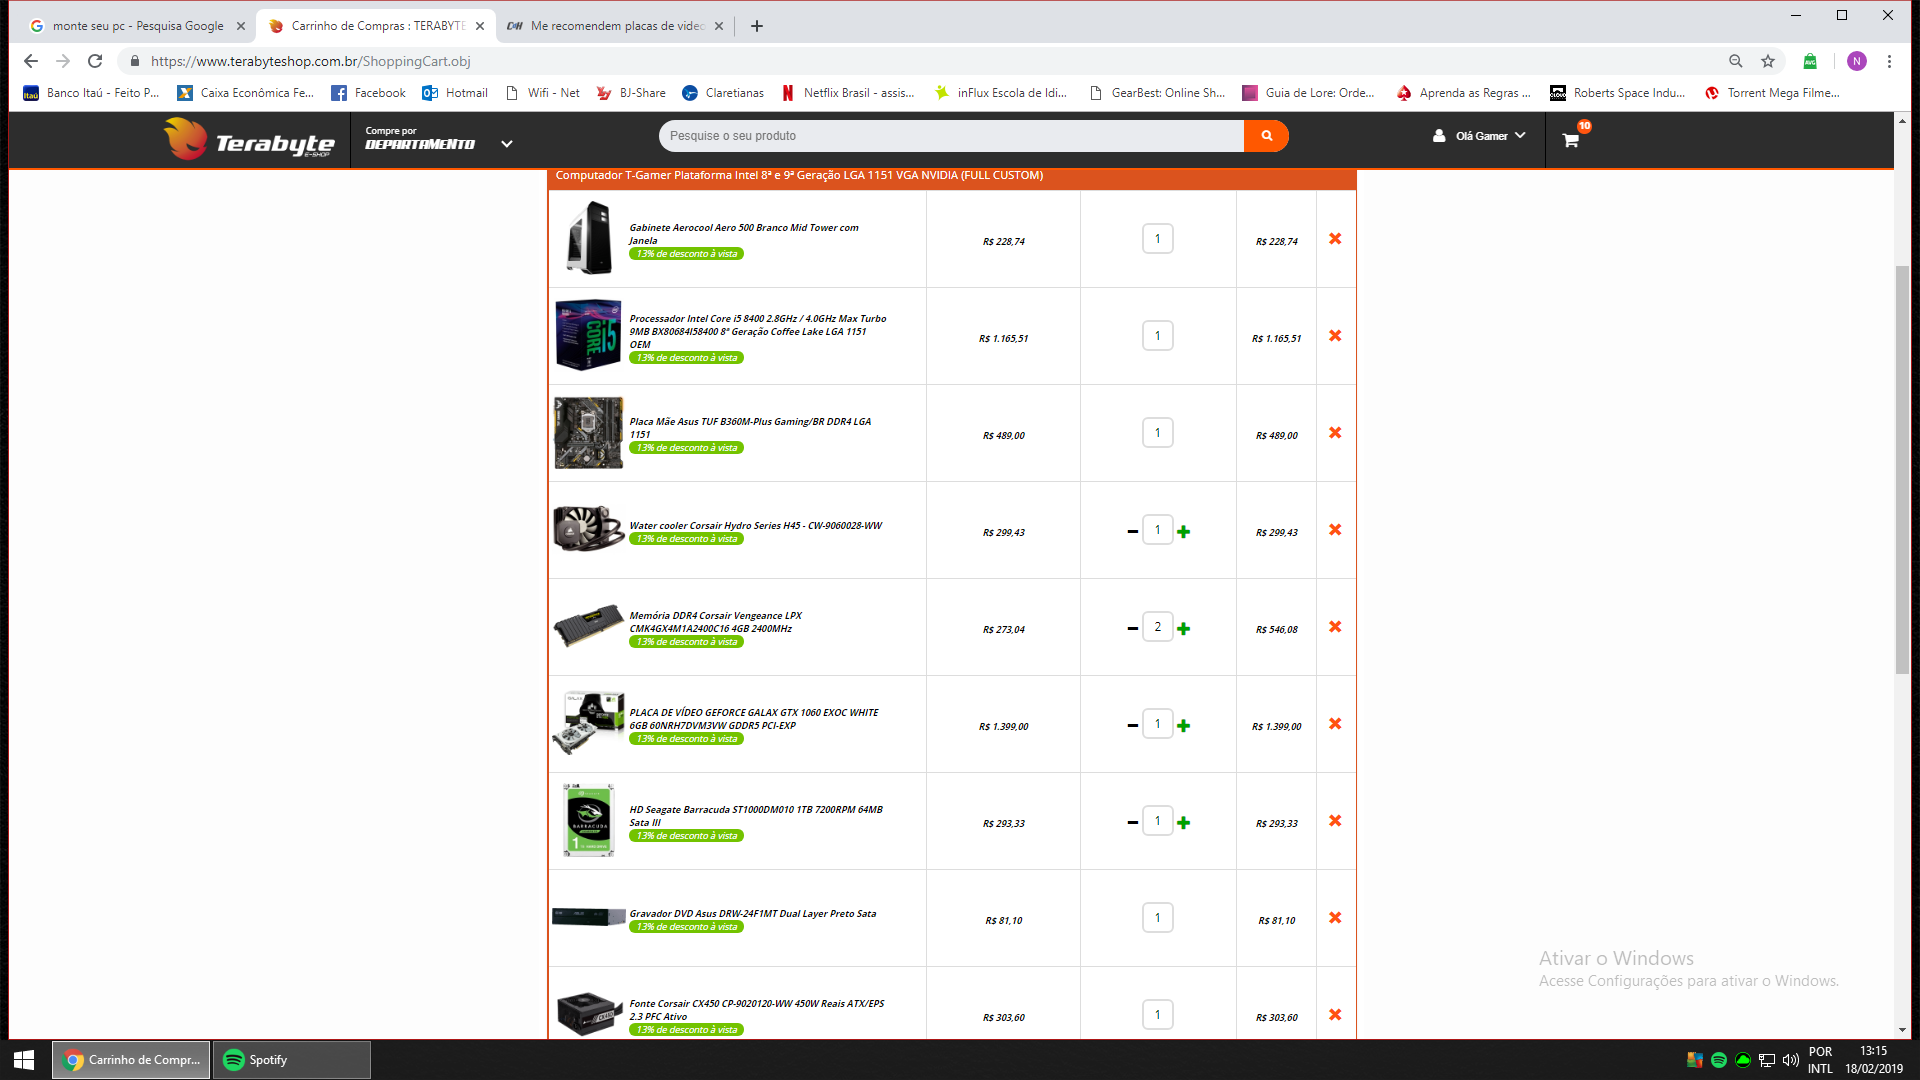1920x1080 pixels.
Task: Open Banco Itaú bookmark
Action: pos(91,93)
